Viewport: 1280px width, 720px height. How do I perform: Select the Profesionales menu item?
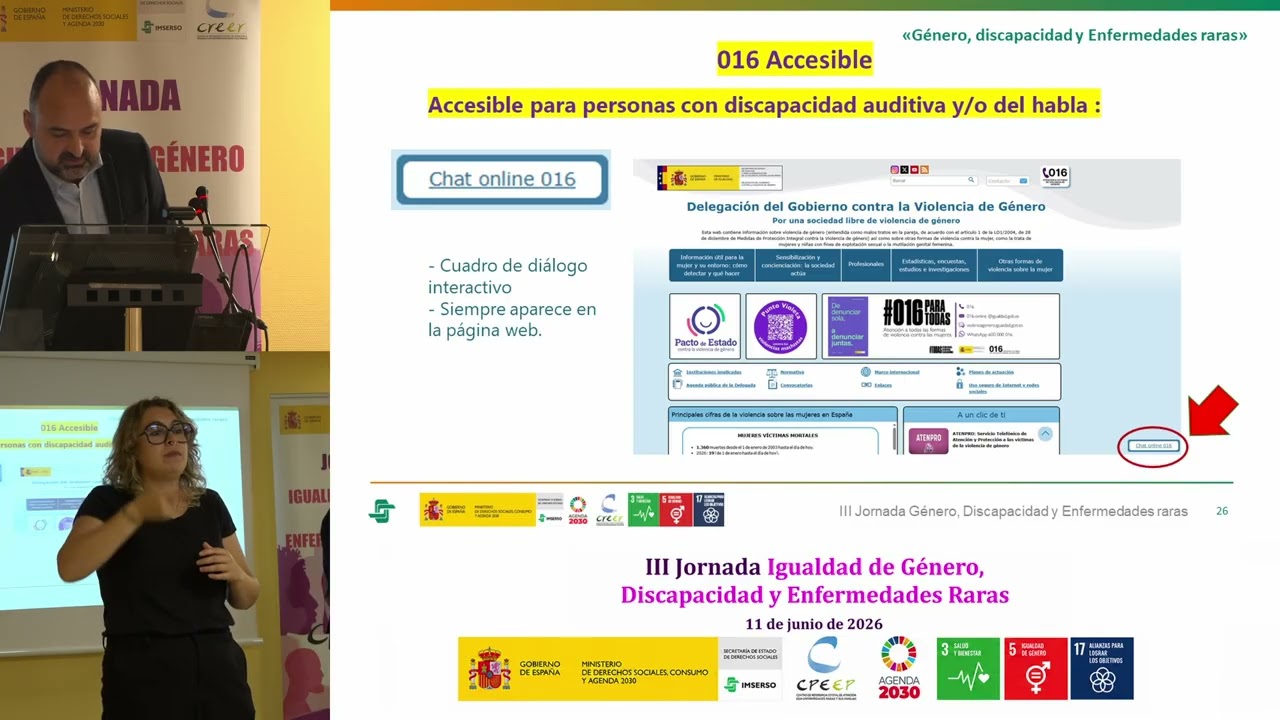(866, 265)
